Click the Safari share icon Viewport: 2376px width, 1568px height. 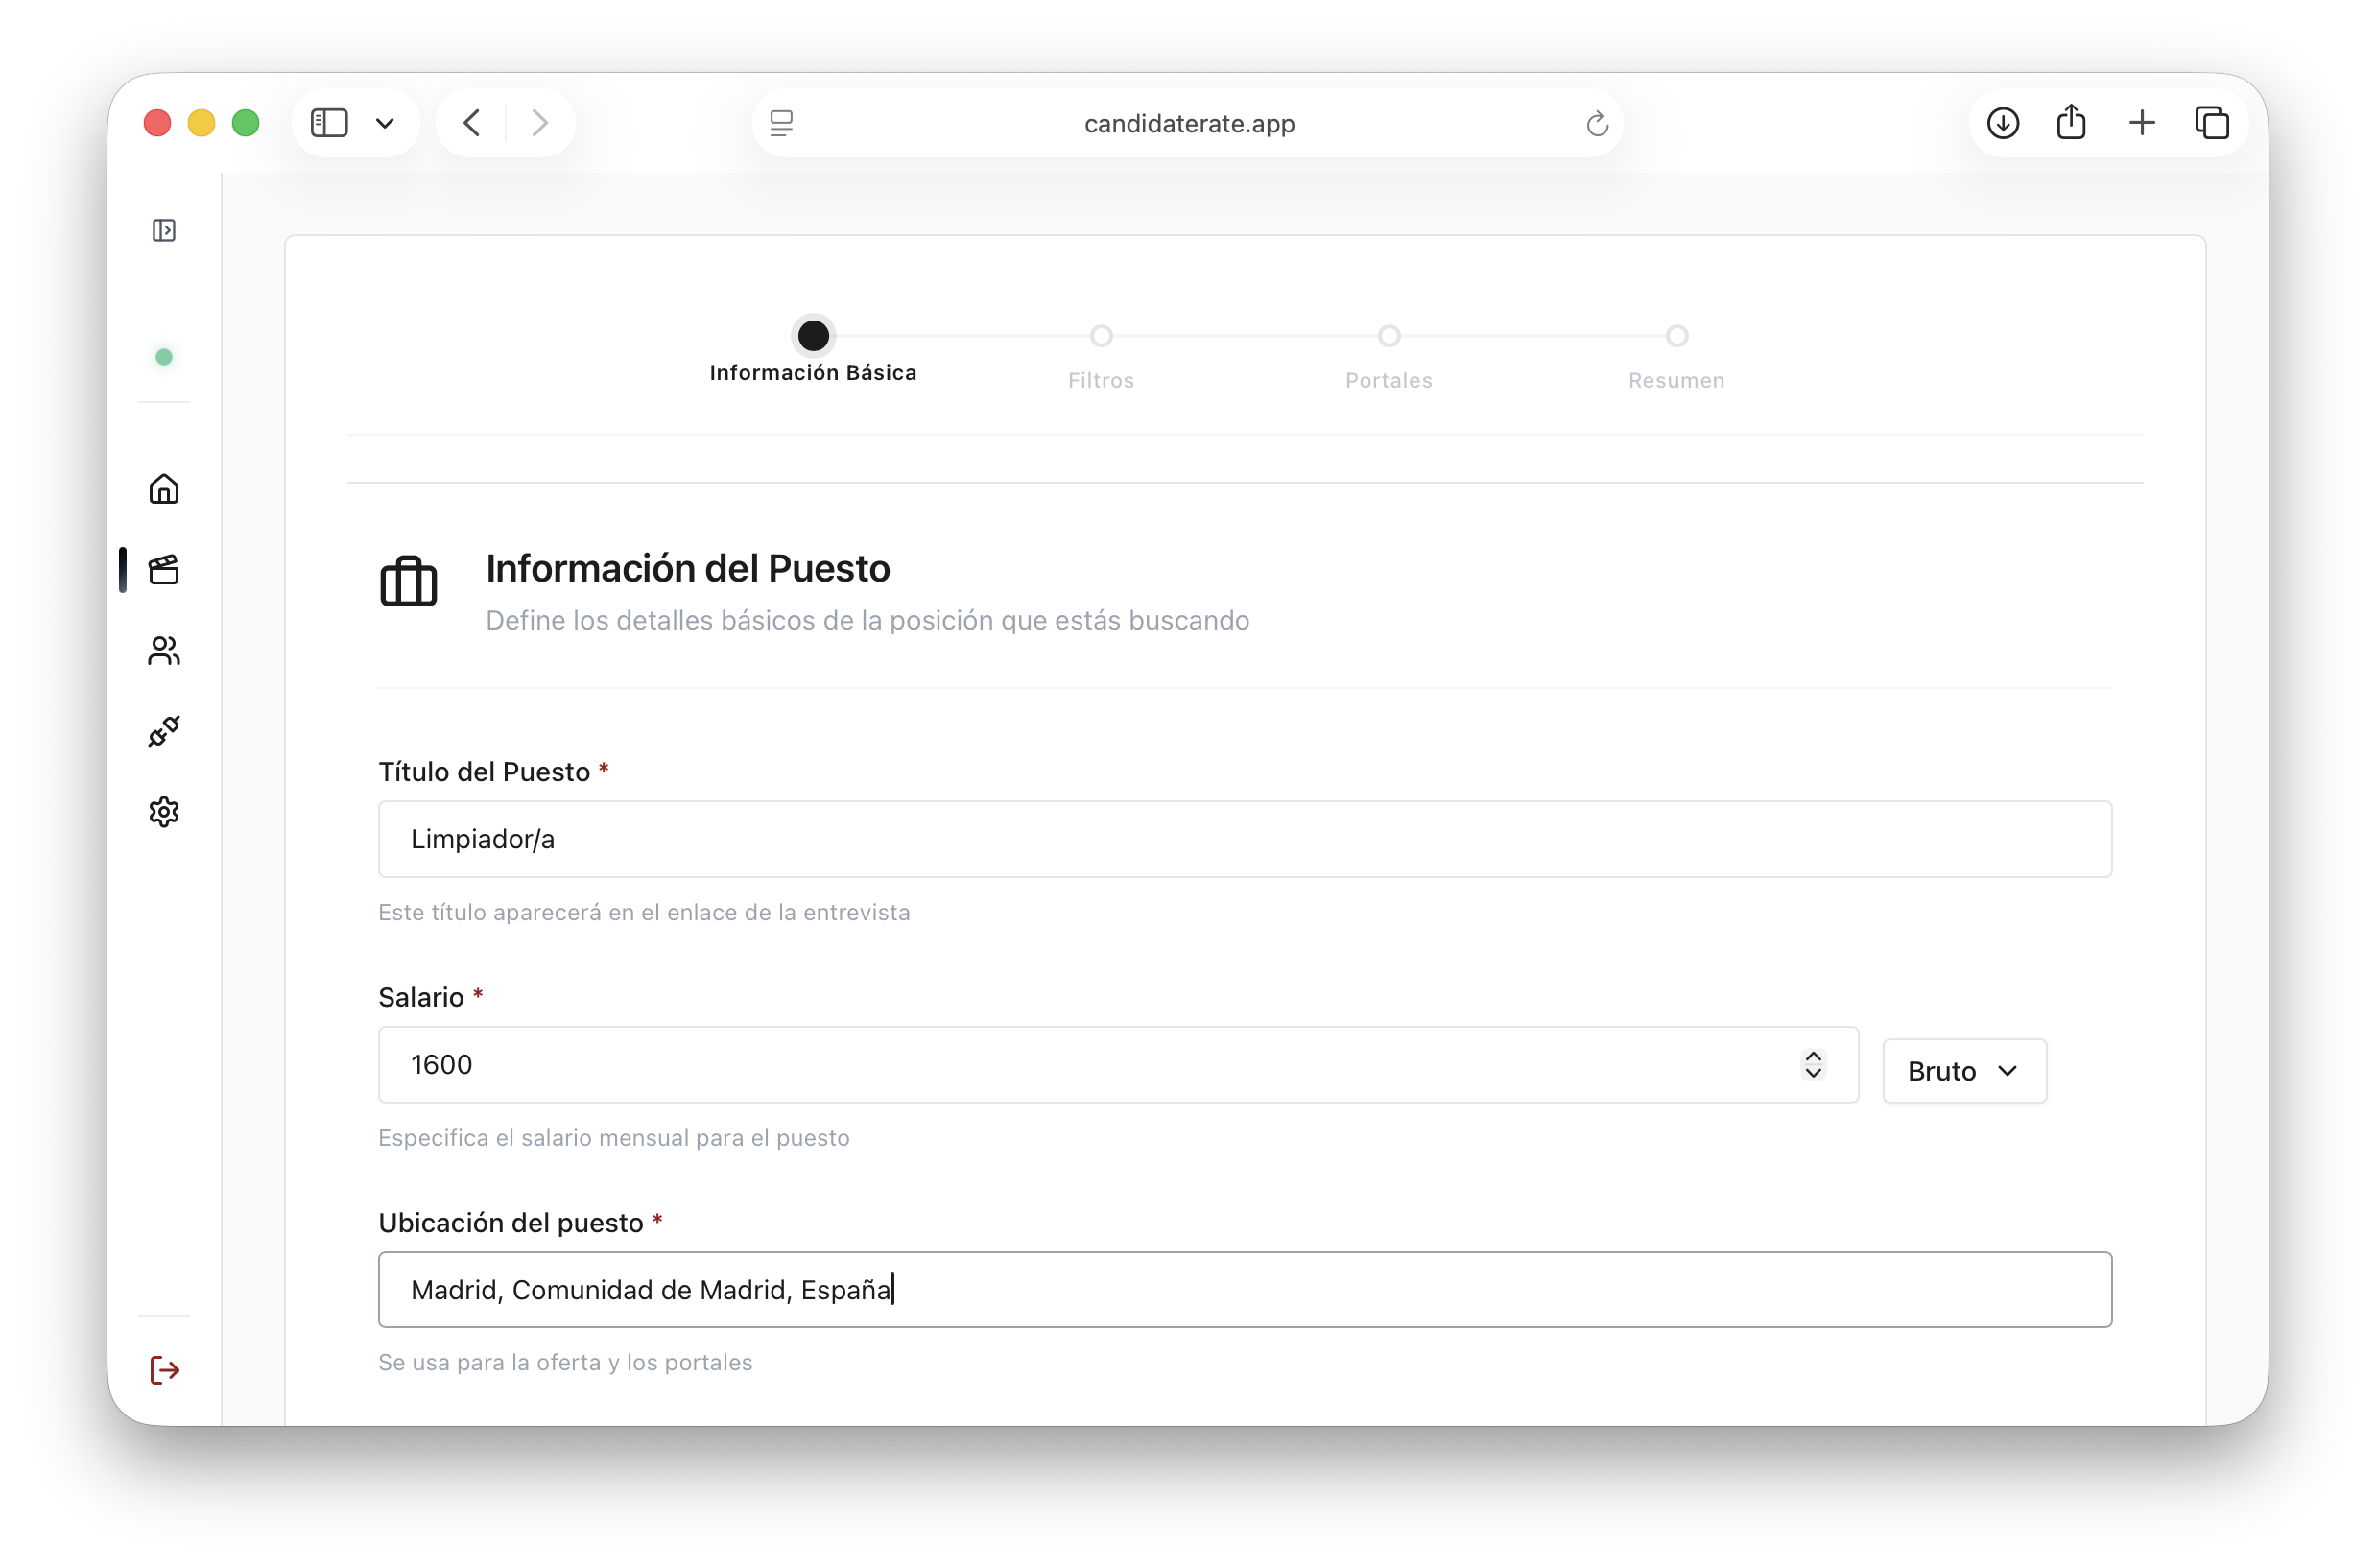(x=2071, y=123)
